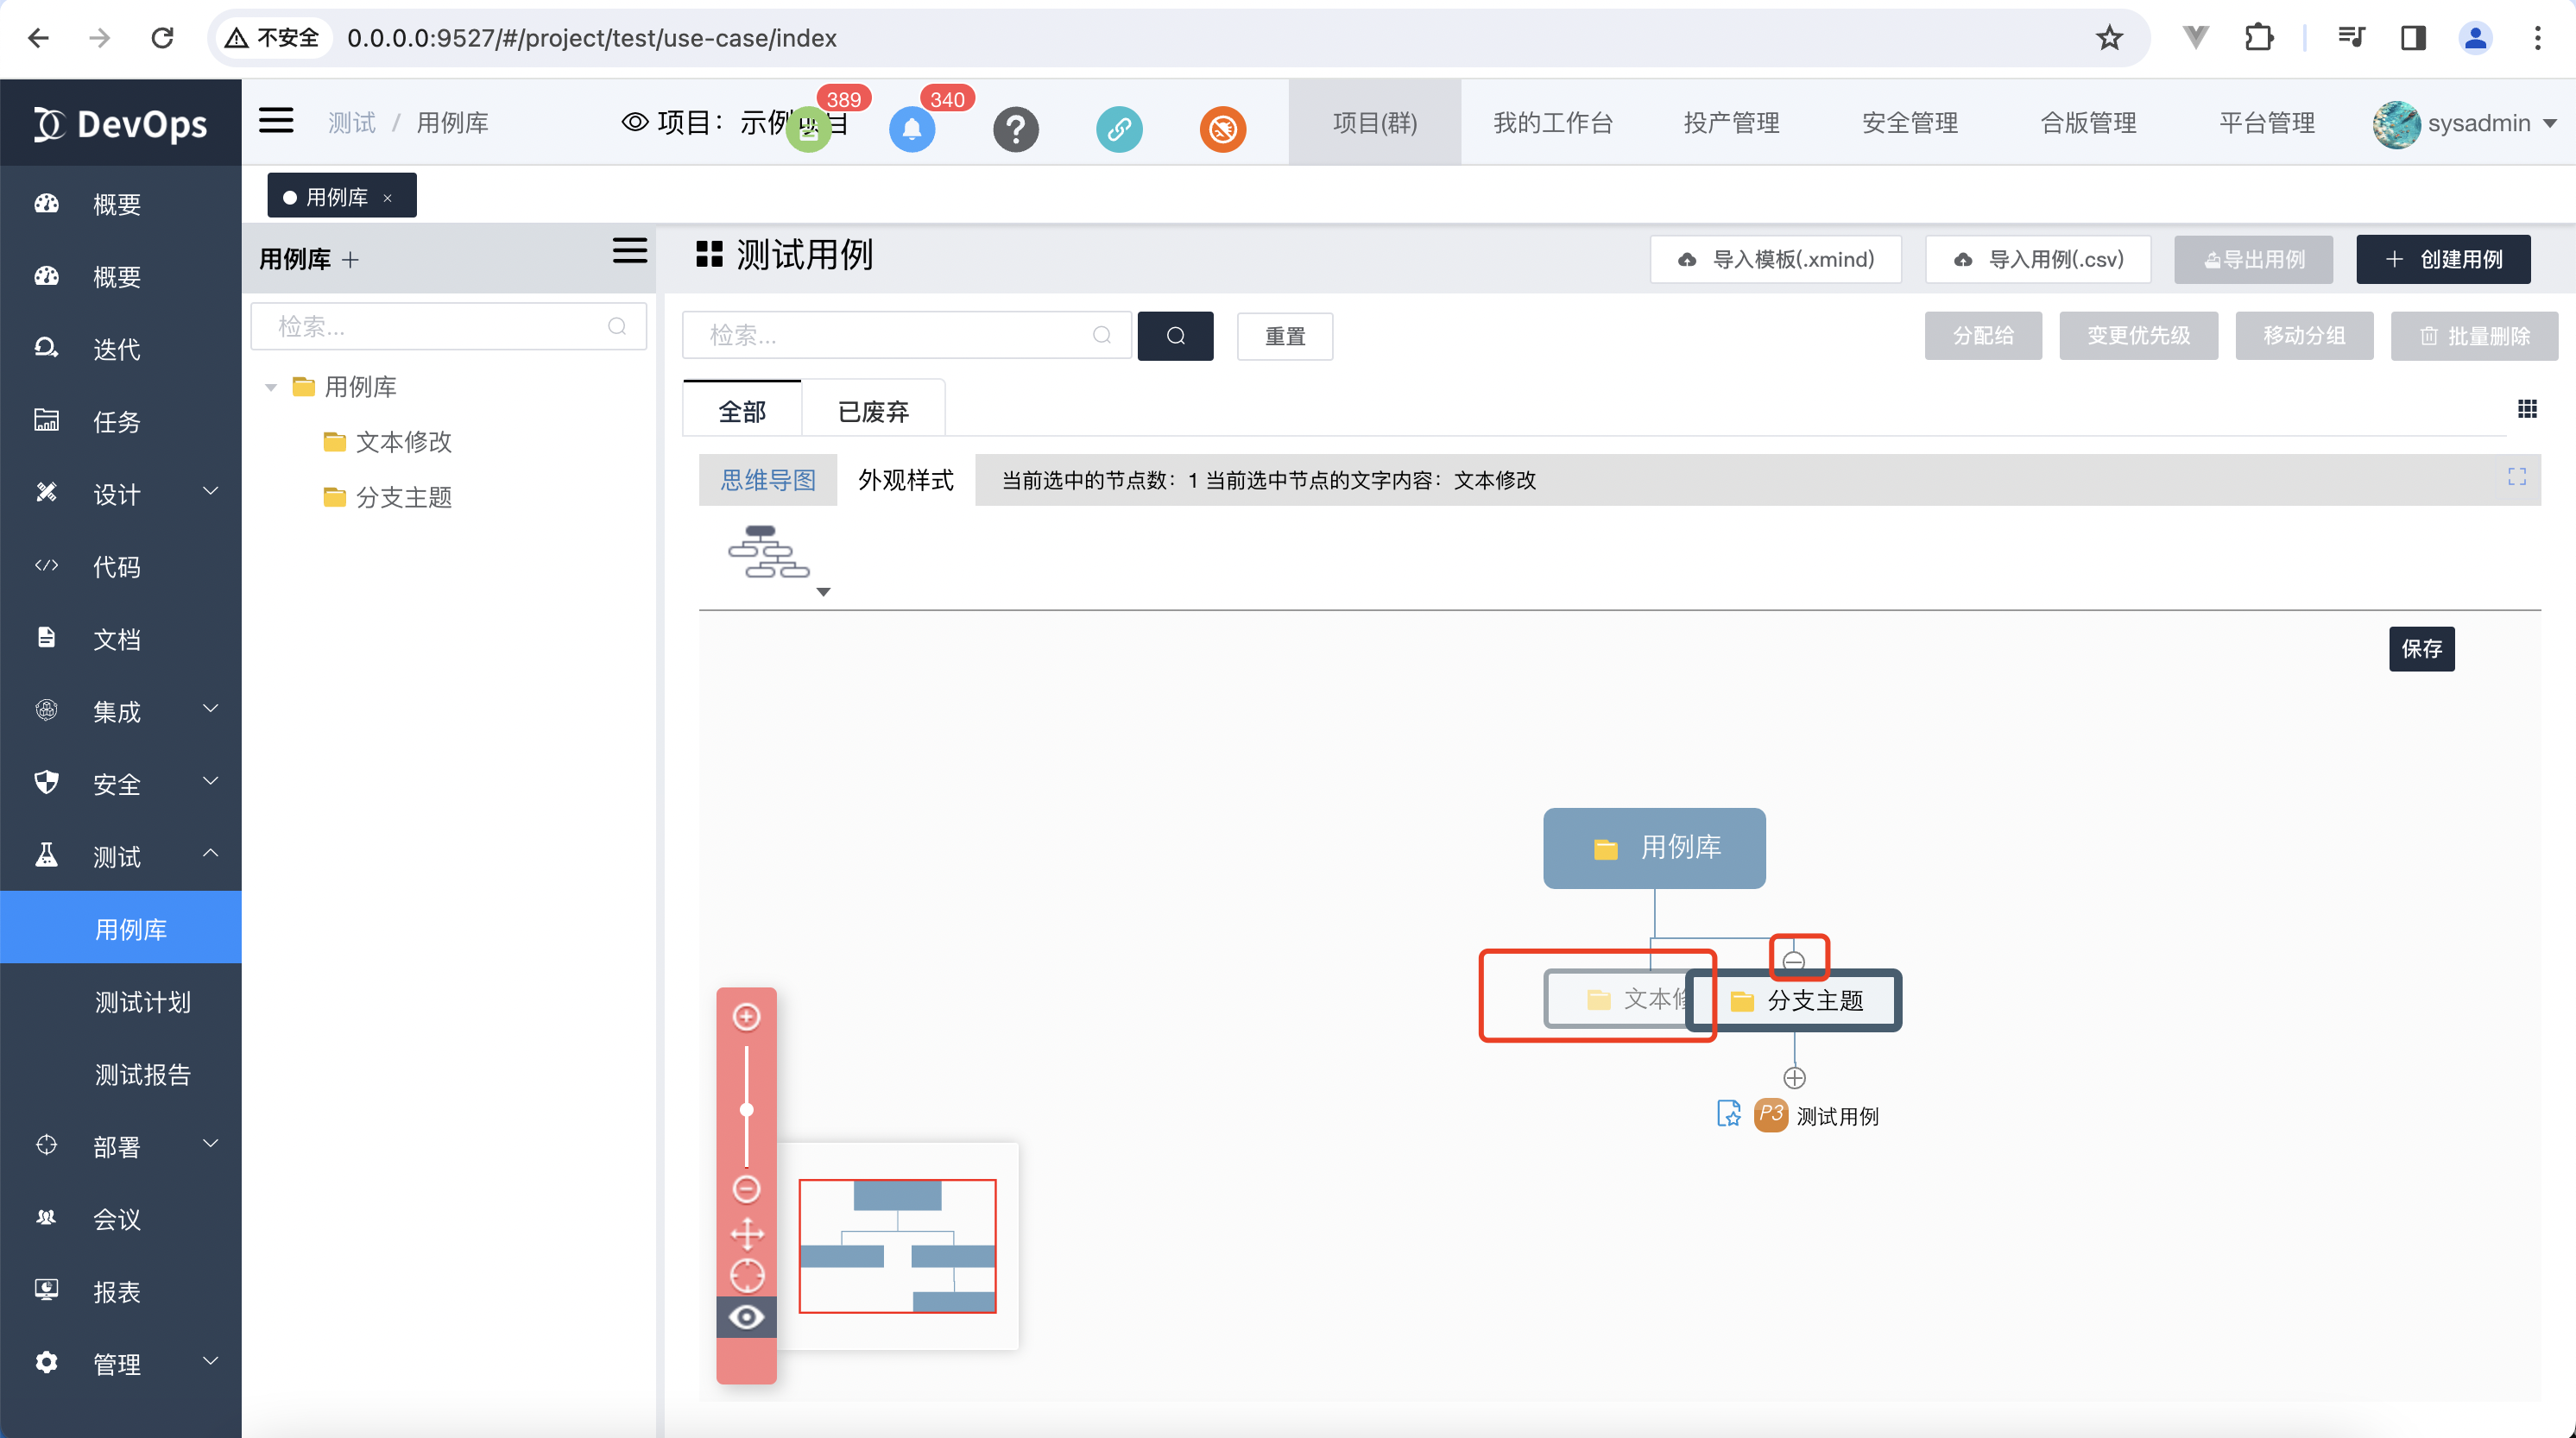The image size is (2576, 1438).
Task: Click the zoom slider handle on navigator
Action: (x=746, y=1109)
